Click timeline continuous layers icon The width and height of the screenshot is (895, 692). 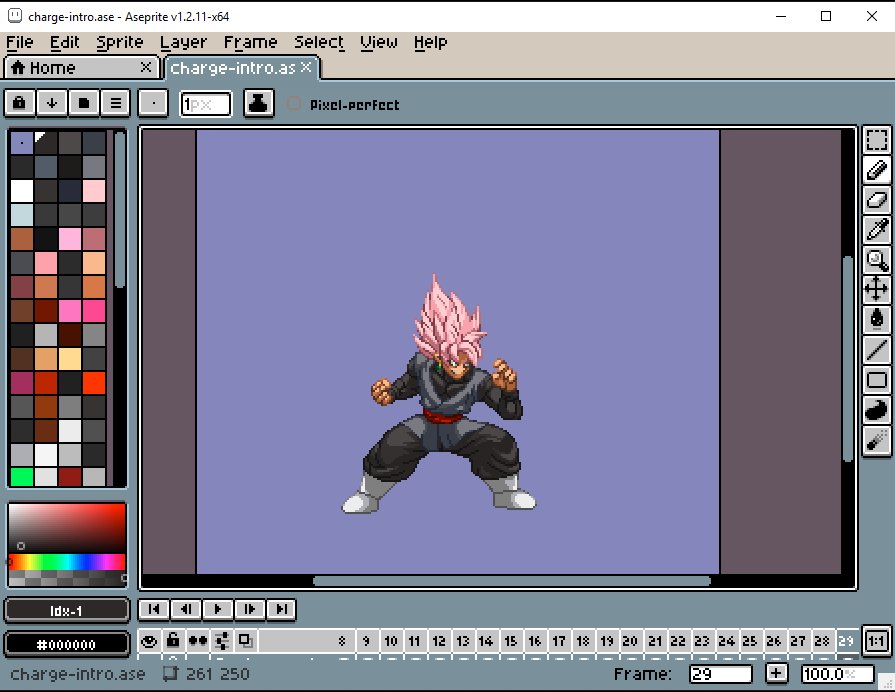222,641
